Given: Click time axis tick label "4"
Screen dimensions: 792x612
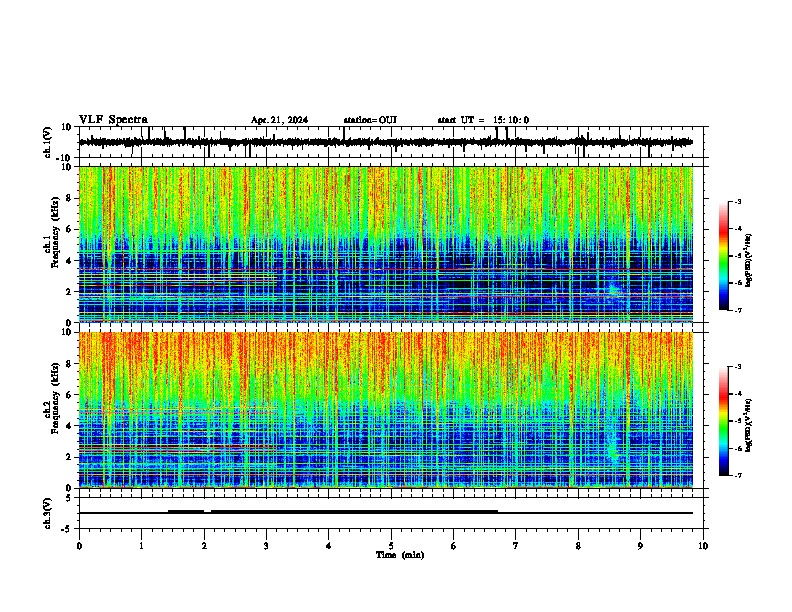Looking at the screenshot, I should [329, 546].
